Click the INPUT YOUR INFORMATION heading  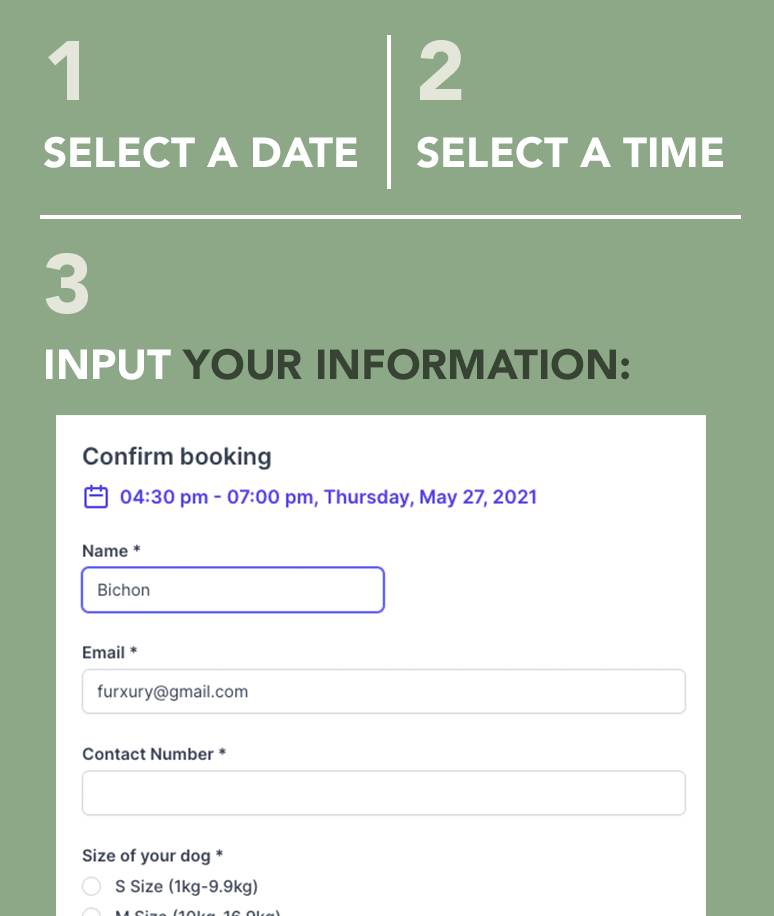coord(338,365)
